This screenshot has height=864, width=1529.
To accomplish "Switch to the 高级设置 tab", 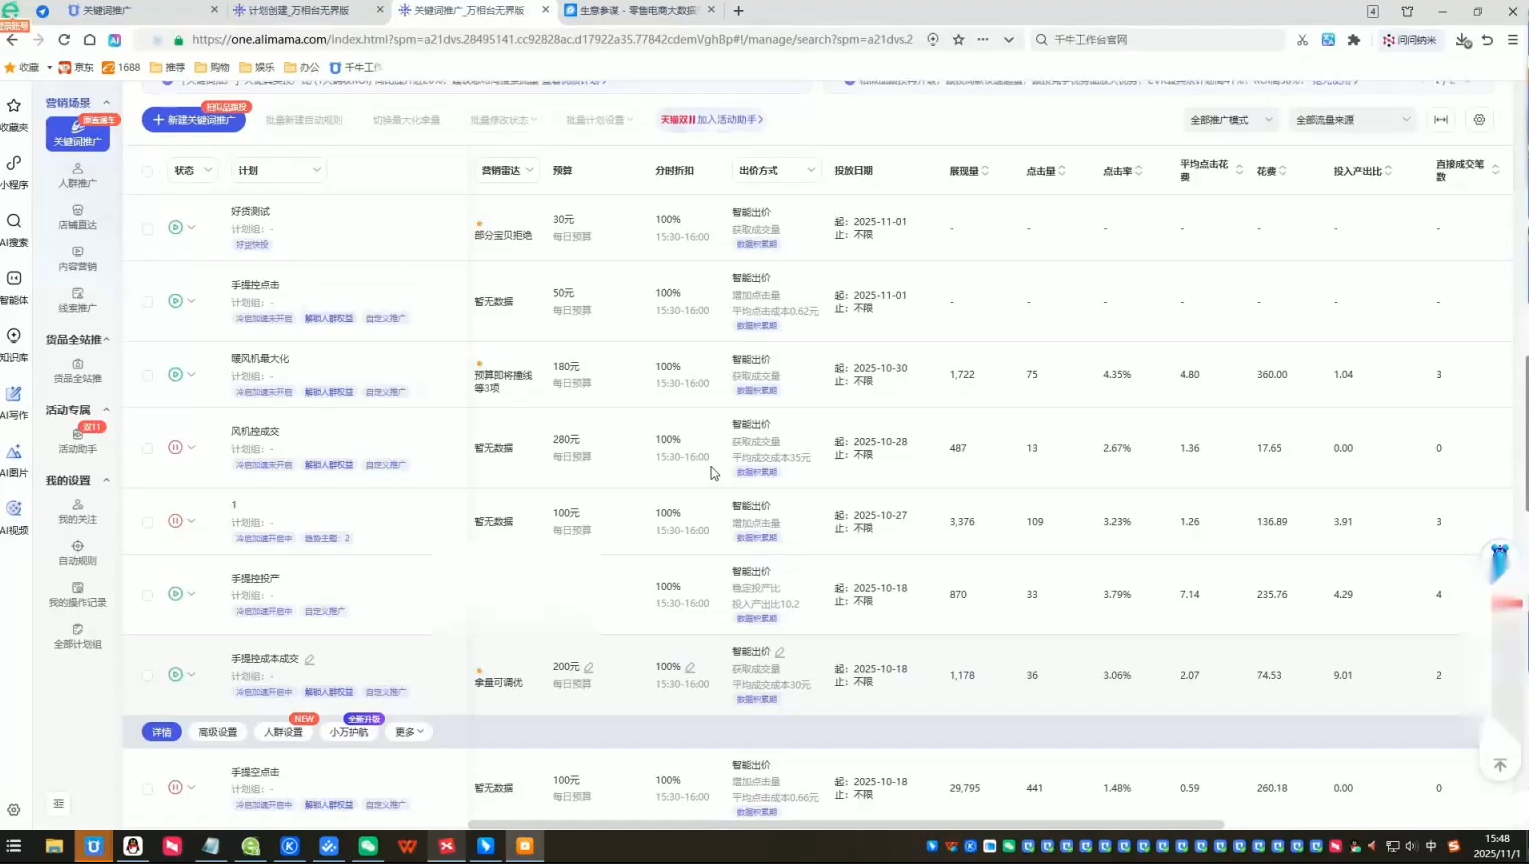I will [x=217, y=732].
